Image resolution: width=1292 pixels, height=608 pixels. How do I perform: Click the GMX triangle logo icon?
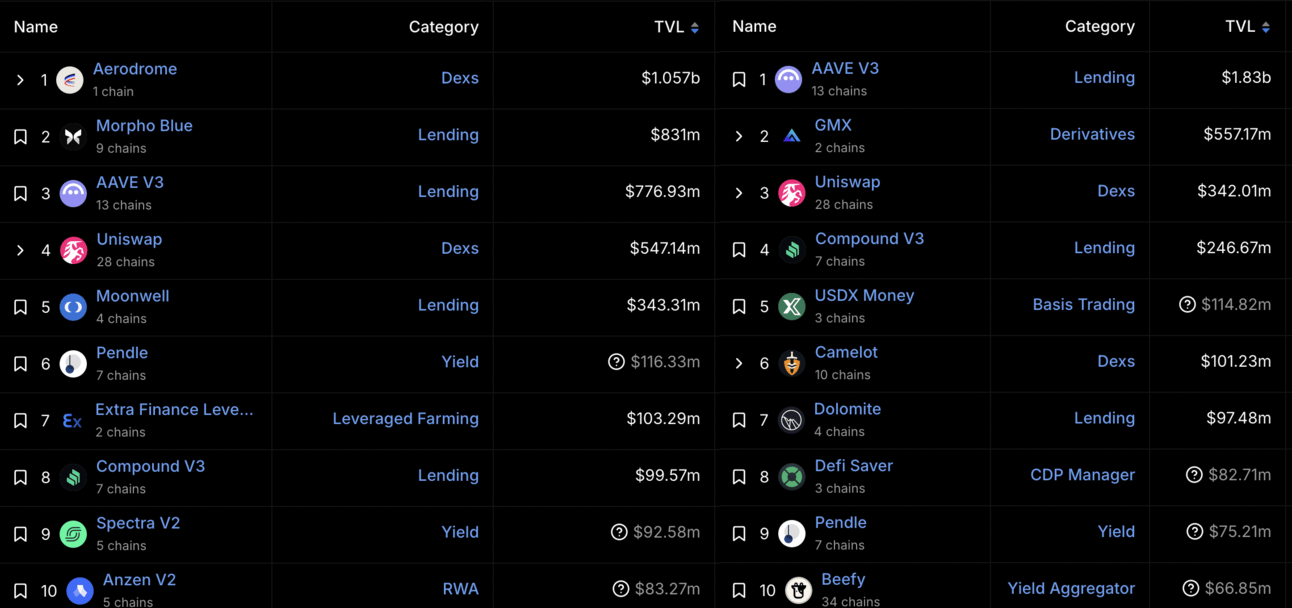pyautogui.click(x=792, y=136)
